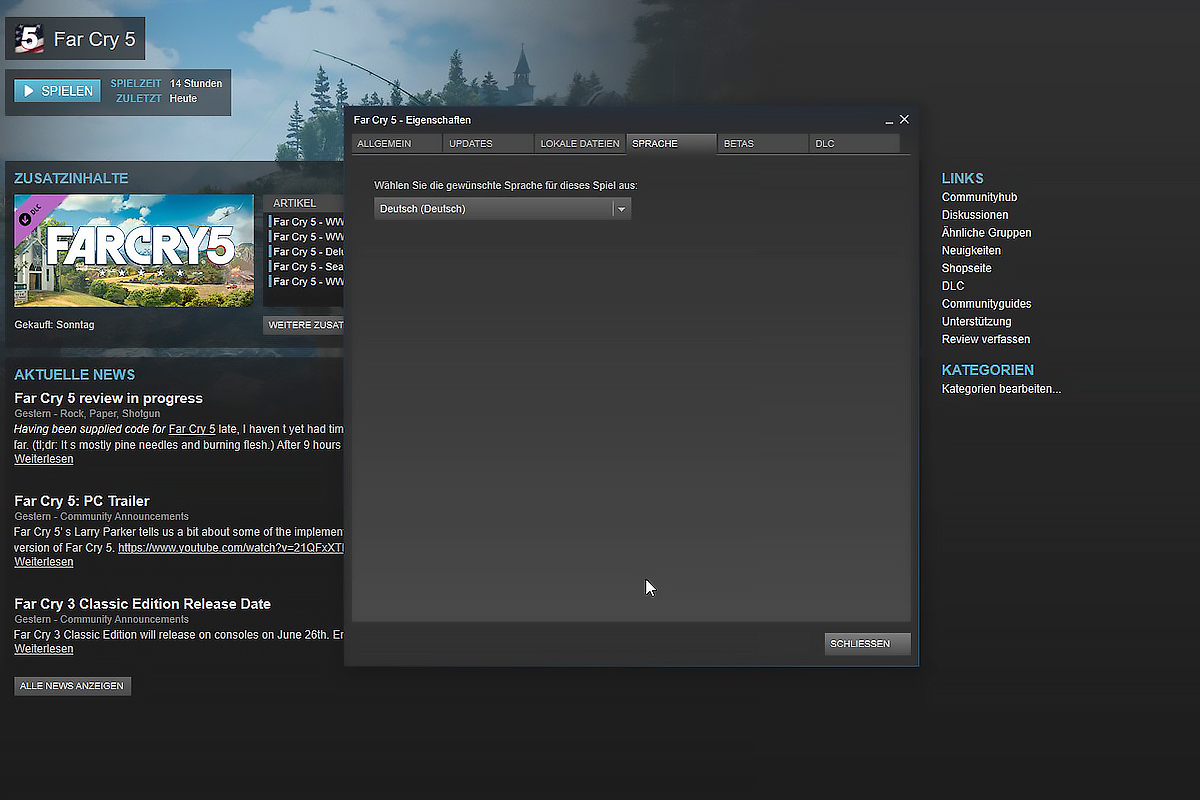Click the ARTIKEL column header

[x=304, y=203]
